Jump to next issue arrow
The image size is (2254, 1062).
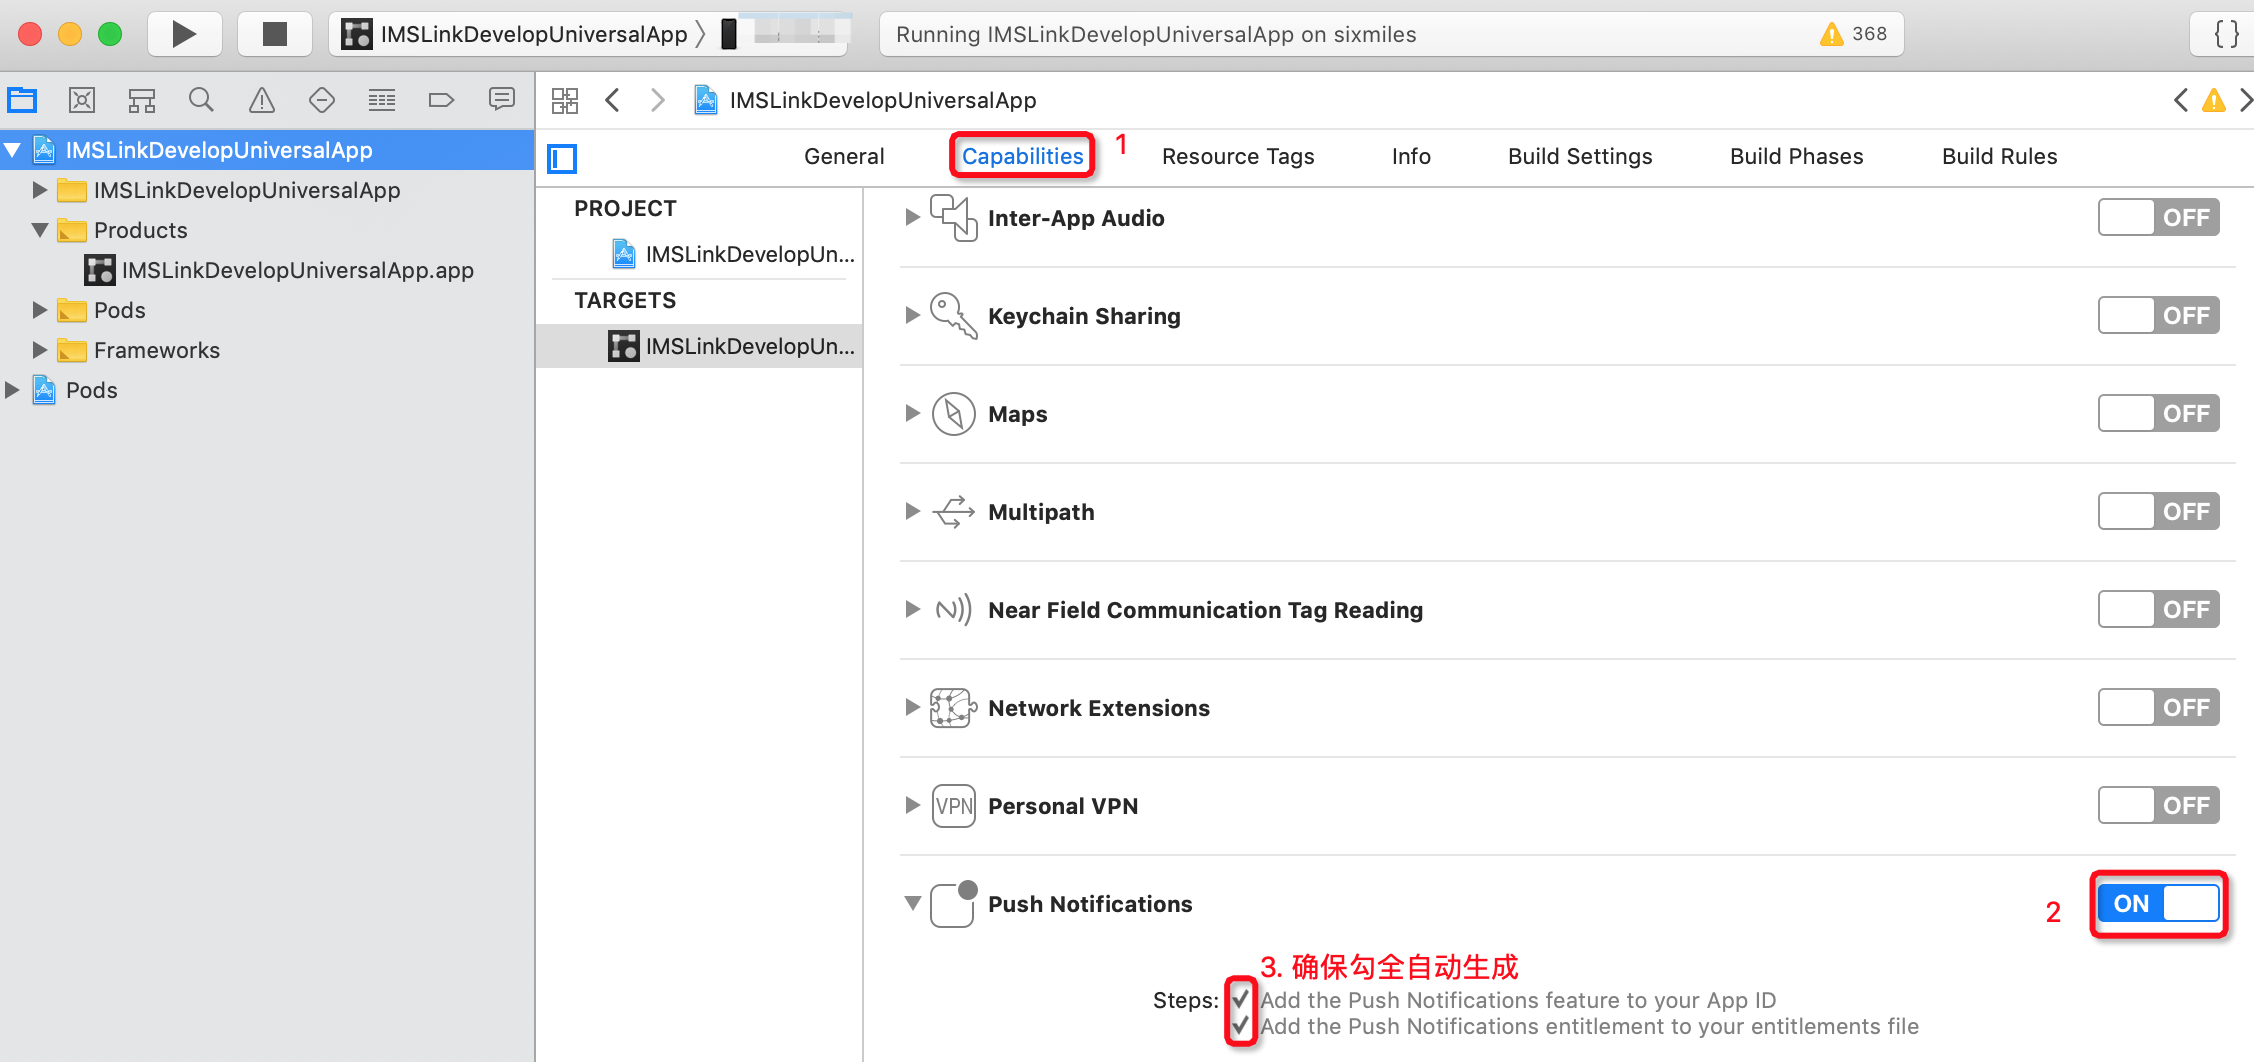(2245, 100)
